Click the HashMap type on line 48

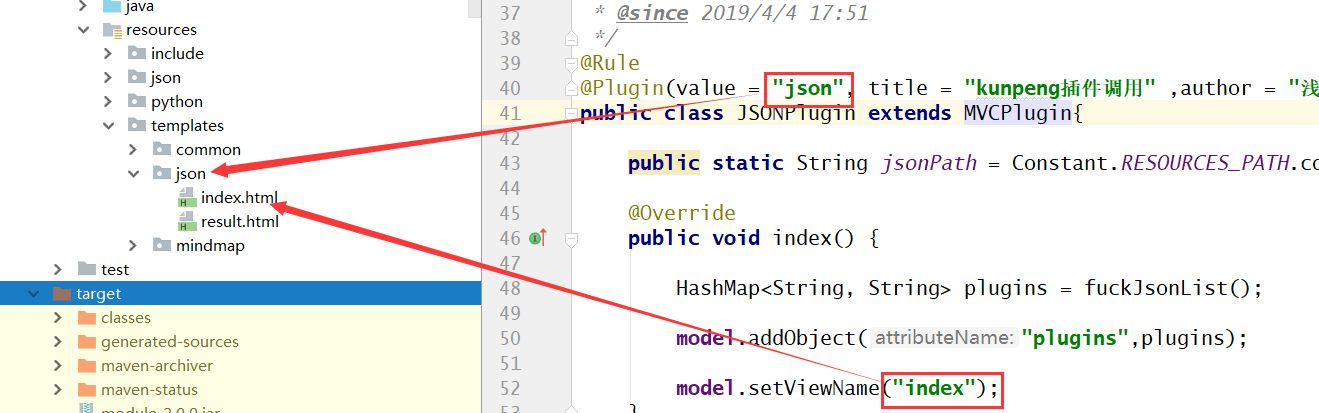(x=718, y=288)
